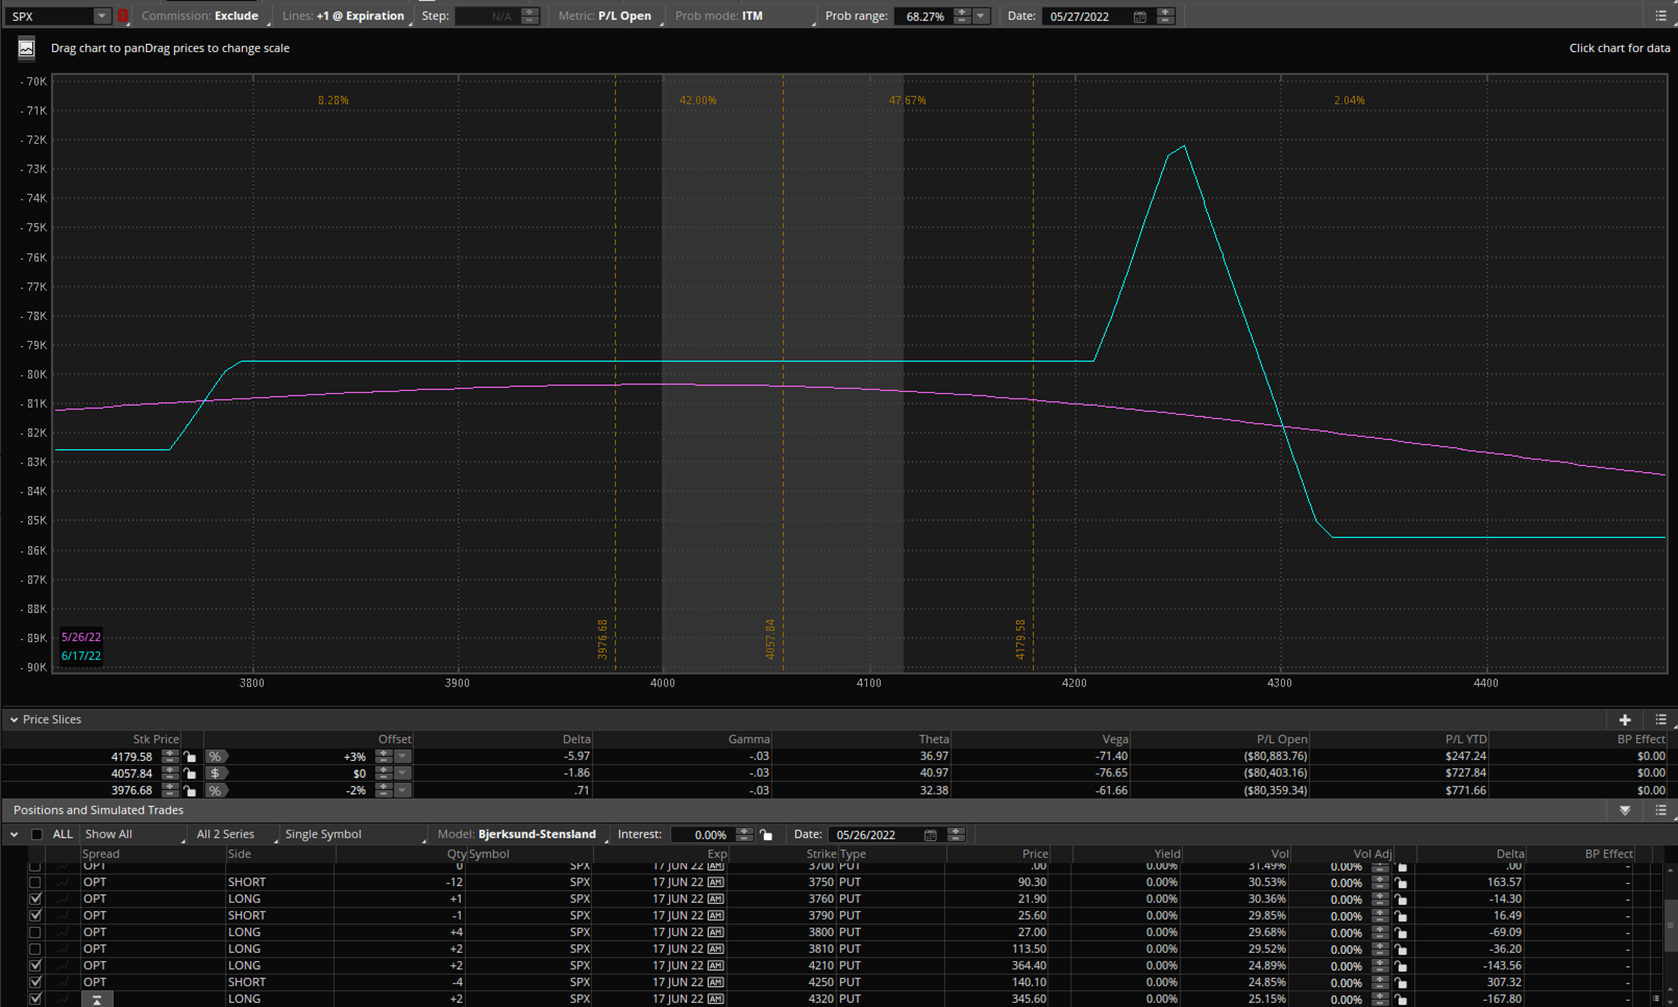The image size is (1678, 1007).
Task: Click the interest rate lock icon
Action: [766, 835]
